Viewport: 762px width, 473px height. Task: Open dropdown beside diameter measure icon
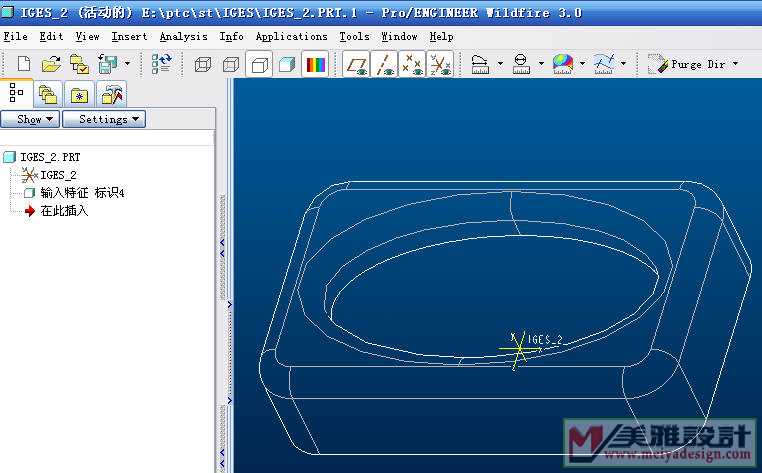[541, 63]
